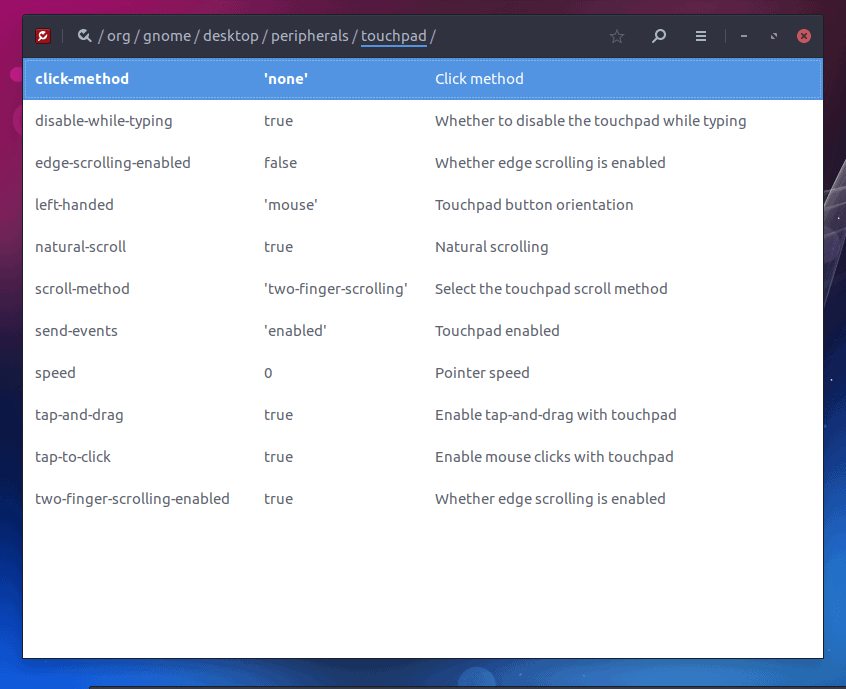
Task: Click the true value of tap-and-drag
Action: (278, 415)
